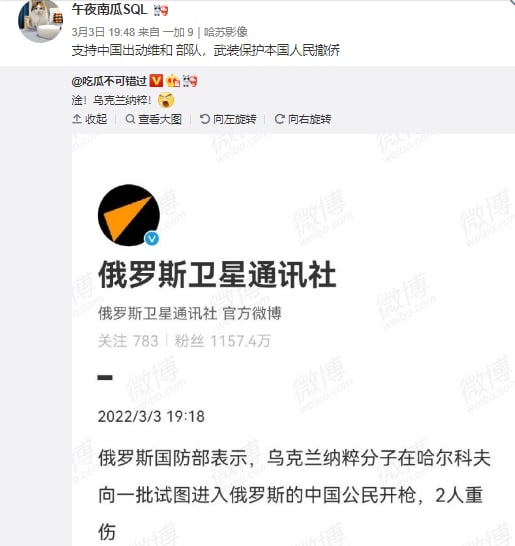Image resolution: width=515 pixels, height=546 pixels.
Task: Open the 哈苏影像 source link
Action: pos(226,32)
